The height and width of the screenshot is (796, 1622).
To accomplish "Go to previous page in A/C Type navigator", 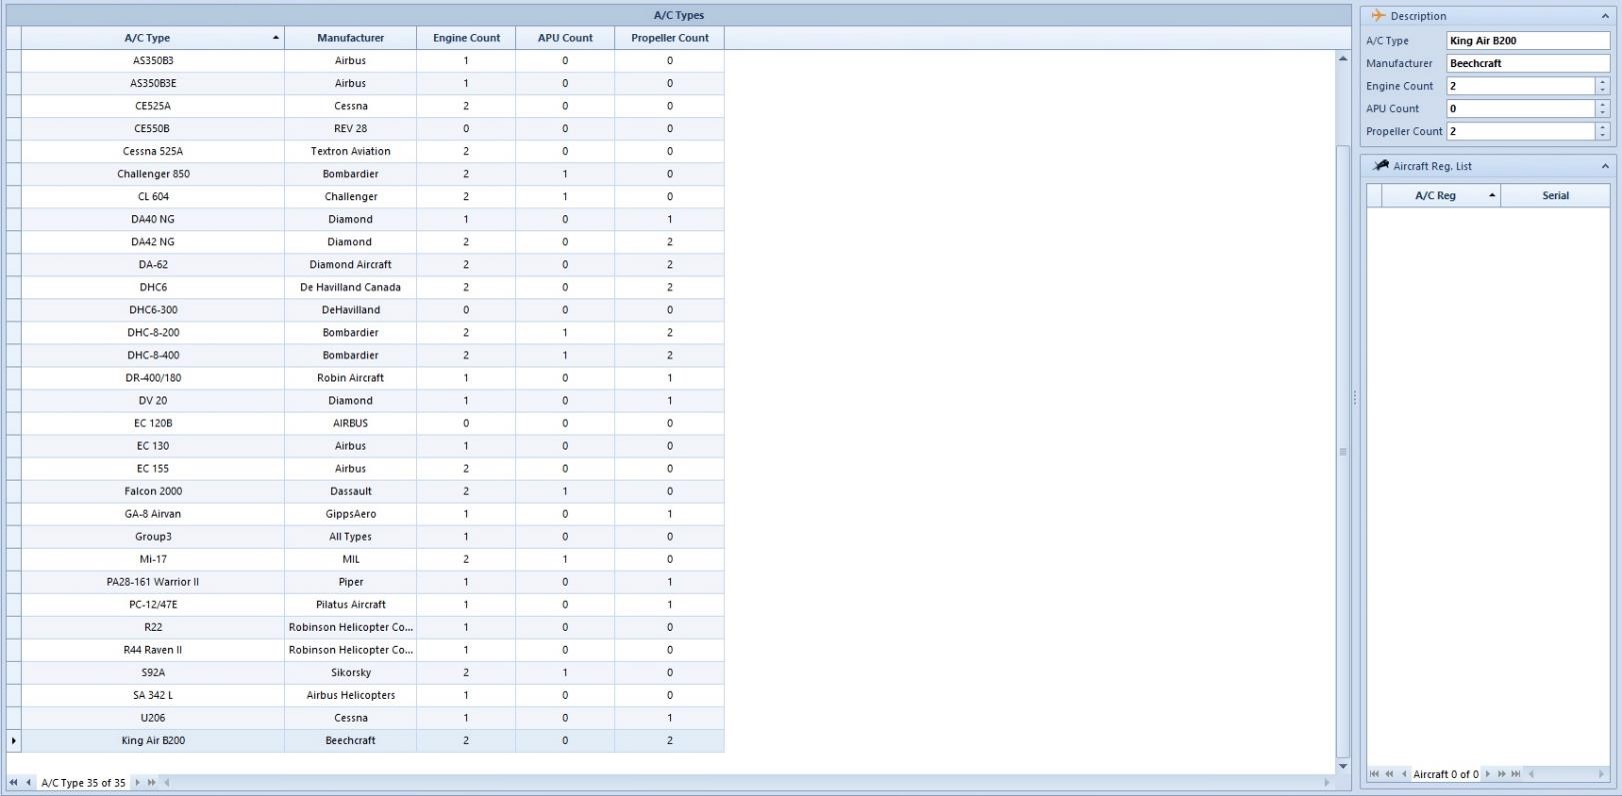I will click(x=13, y=783).
